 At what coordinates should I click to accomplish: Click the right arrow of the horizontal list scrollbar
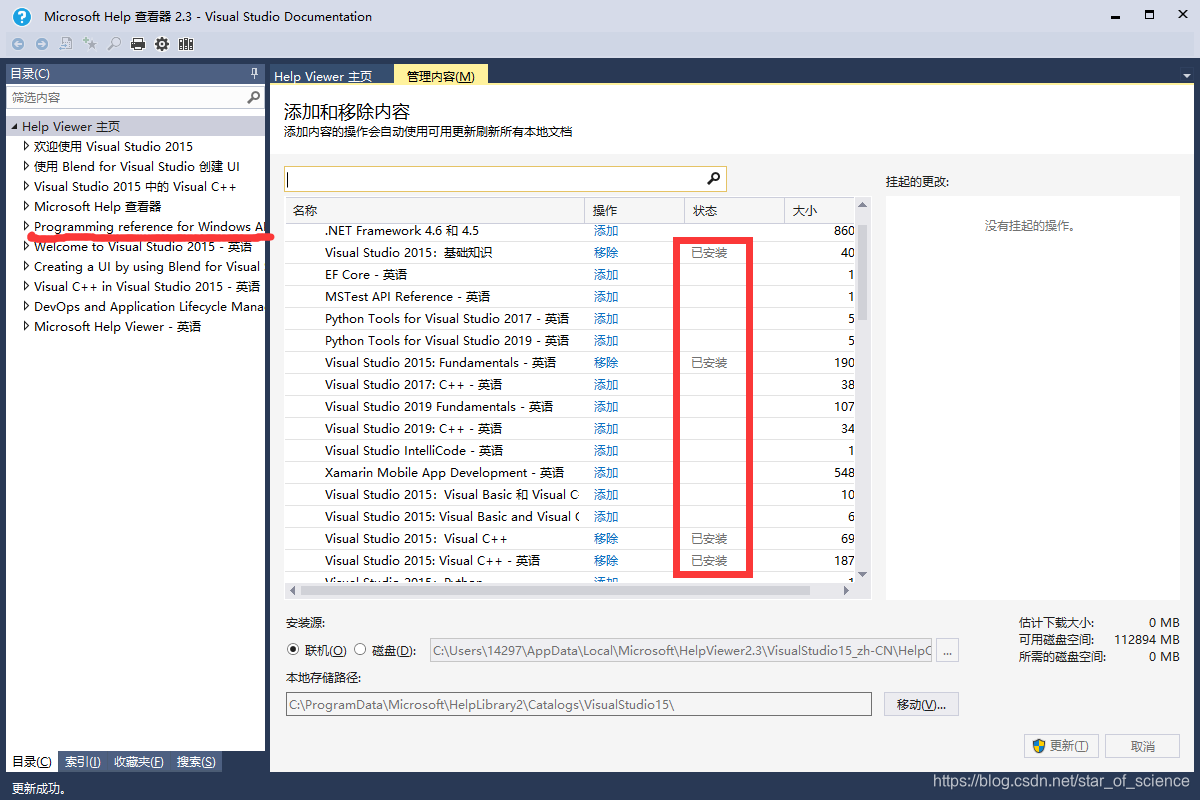(x=847, y=590)
